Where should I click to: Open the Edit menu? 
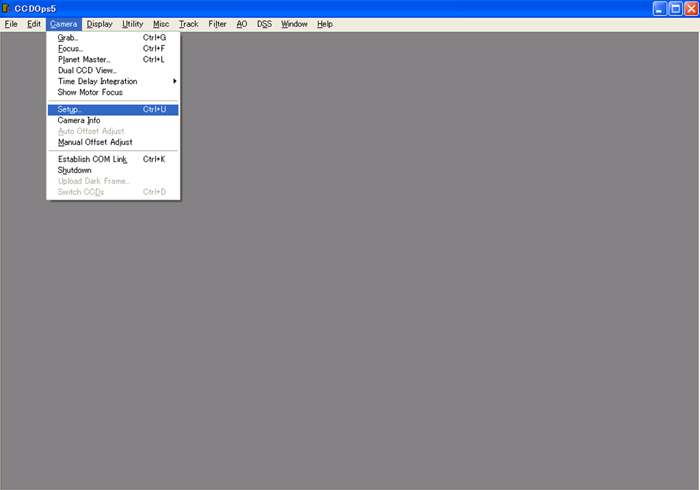coord(34,24)
